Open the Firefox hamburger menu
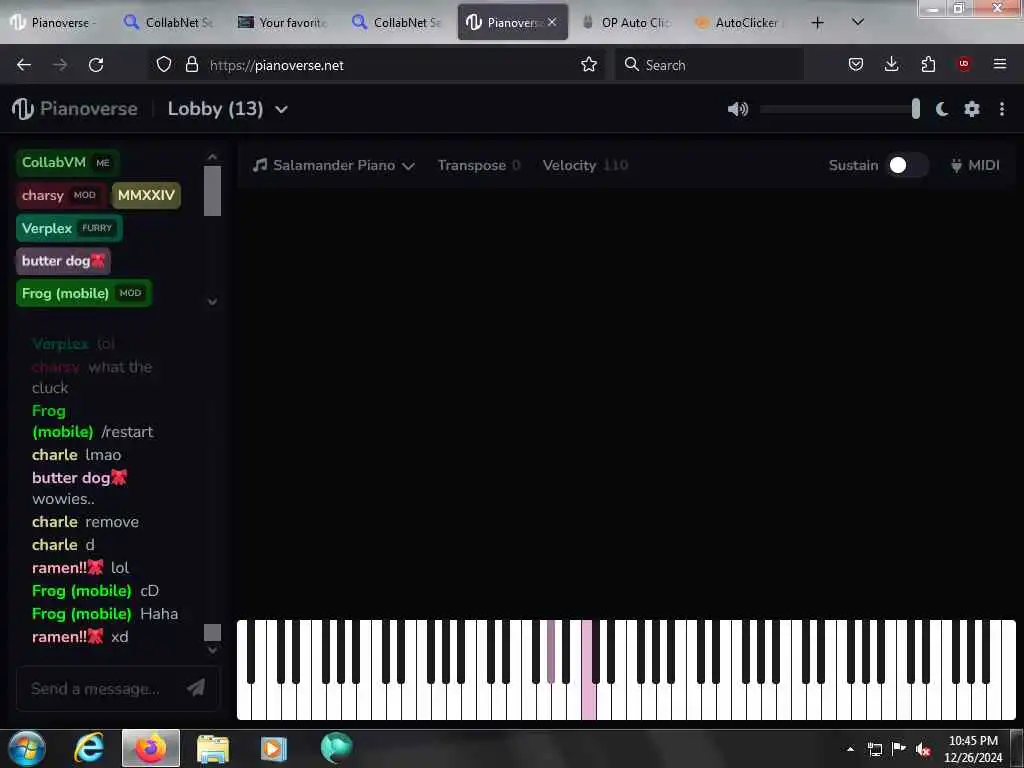Viewport: 1024px width, 768px height. tap(999, 64)
